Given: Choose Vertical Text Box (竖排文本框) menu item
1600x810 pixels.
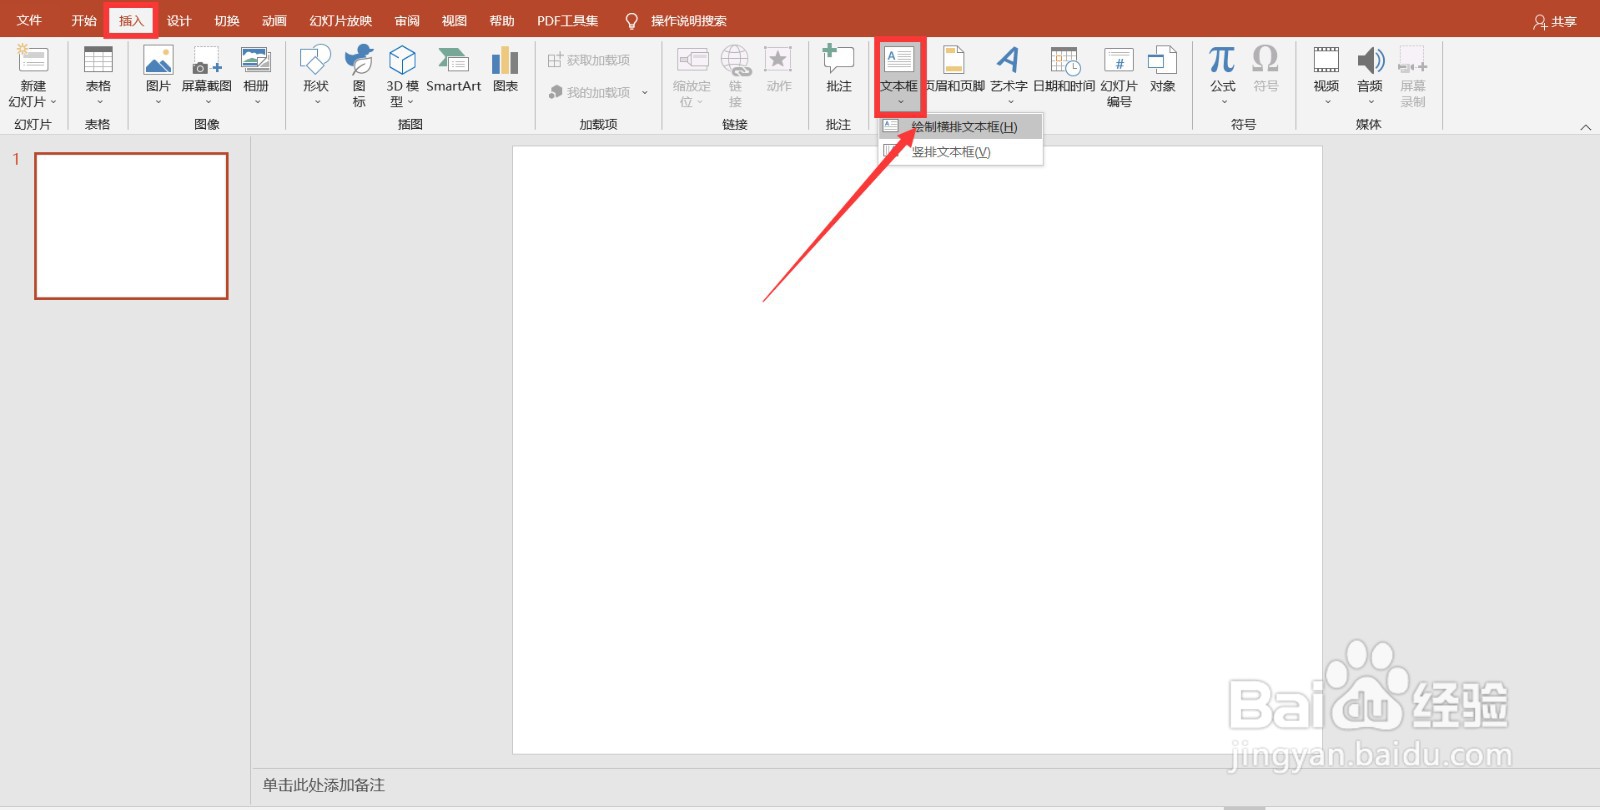Looking at the screenshot, I should 961,152.
